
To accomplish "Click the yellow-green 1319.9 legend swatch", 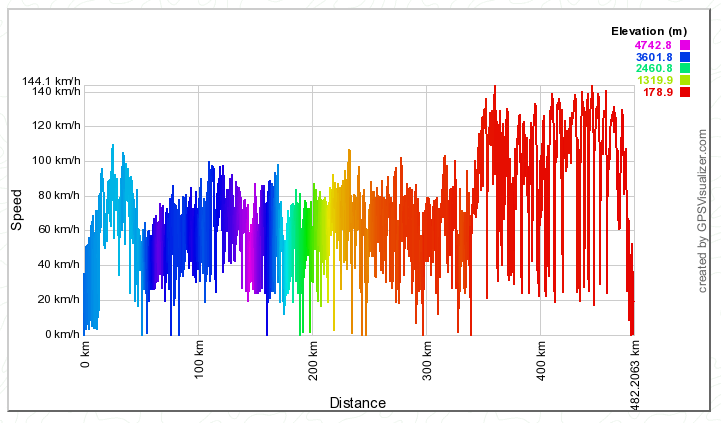I will click(685, 81).
